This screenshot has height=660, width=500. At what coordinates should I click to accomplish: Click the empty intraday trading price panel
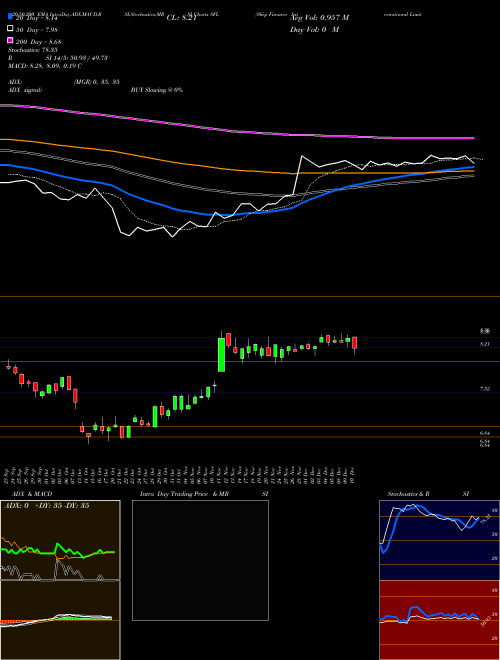200,560
